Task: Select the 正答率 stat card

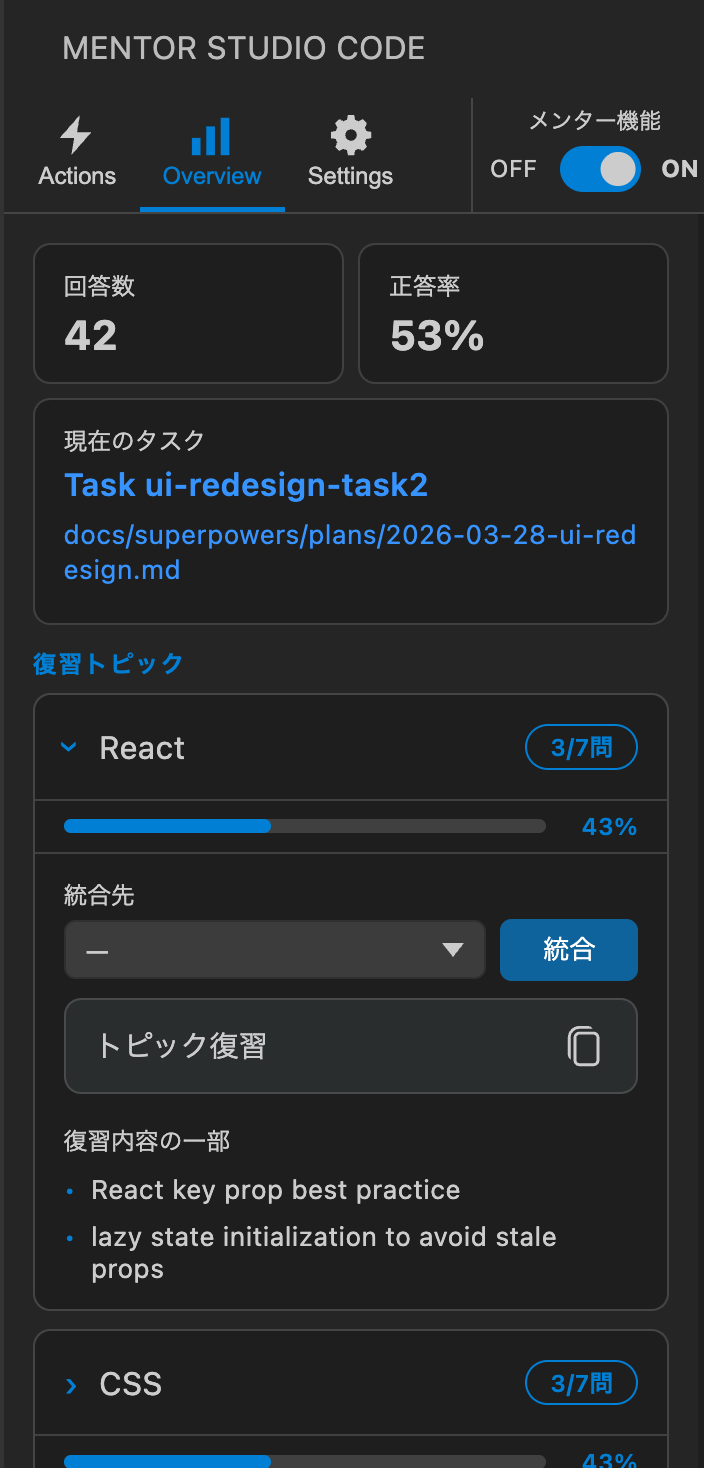Action: pos(513,313)
